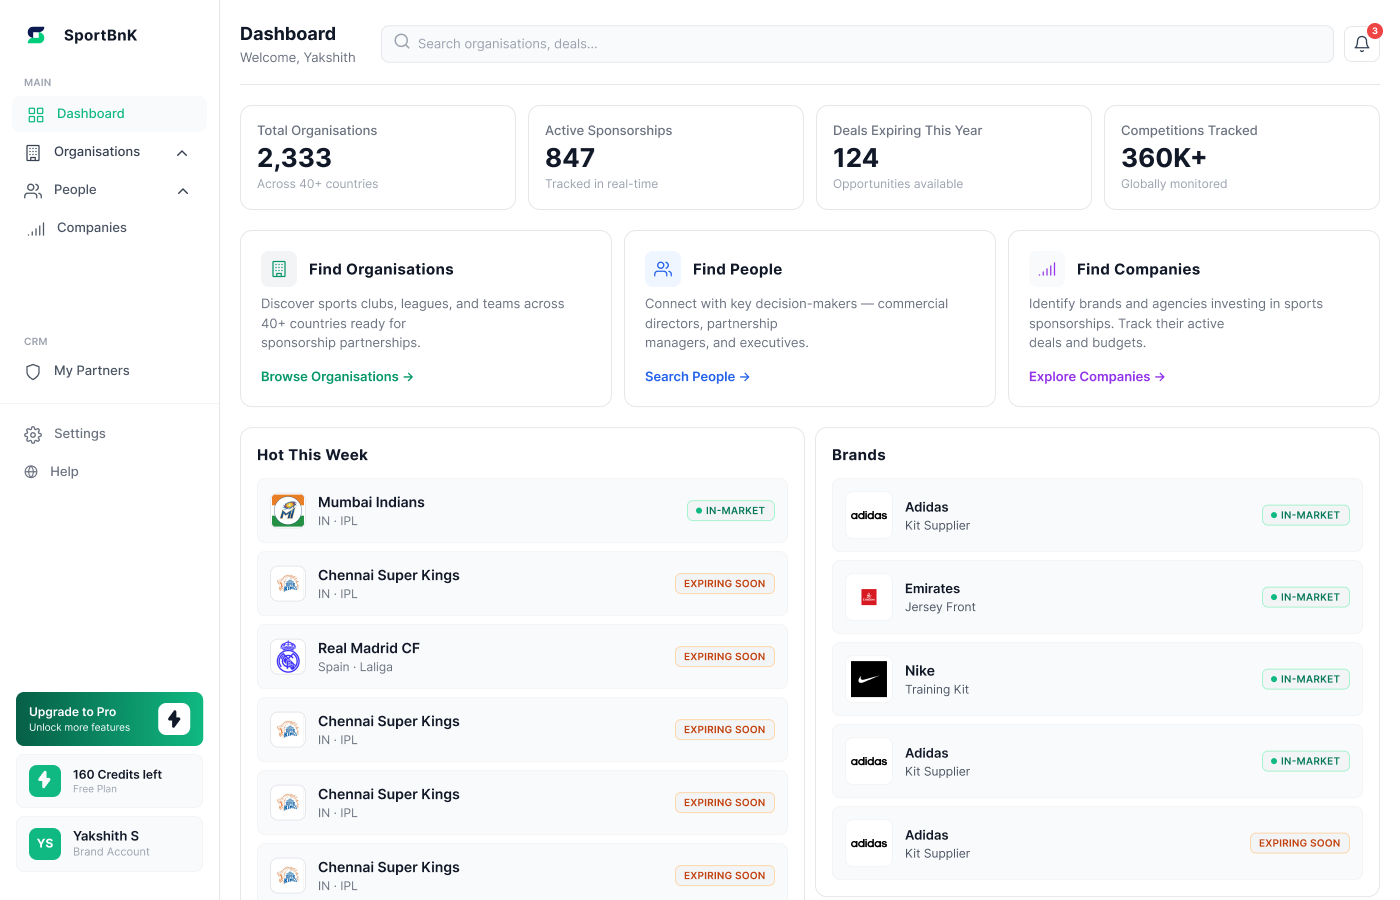Click the Browse Organisations link

coord(337,377)
